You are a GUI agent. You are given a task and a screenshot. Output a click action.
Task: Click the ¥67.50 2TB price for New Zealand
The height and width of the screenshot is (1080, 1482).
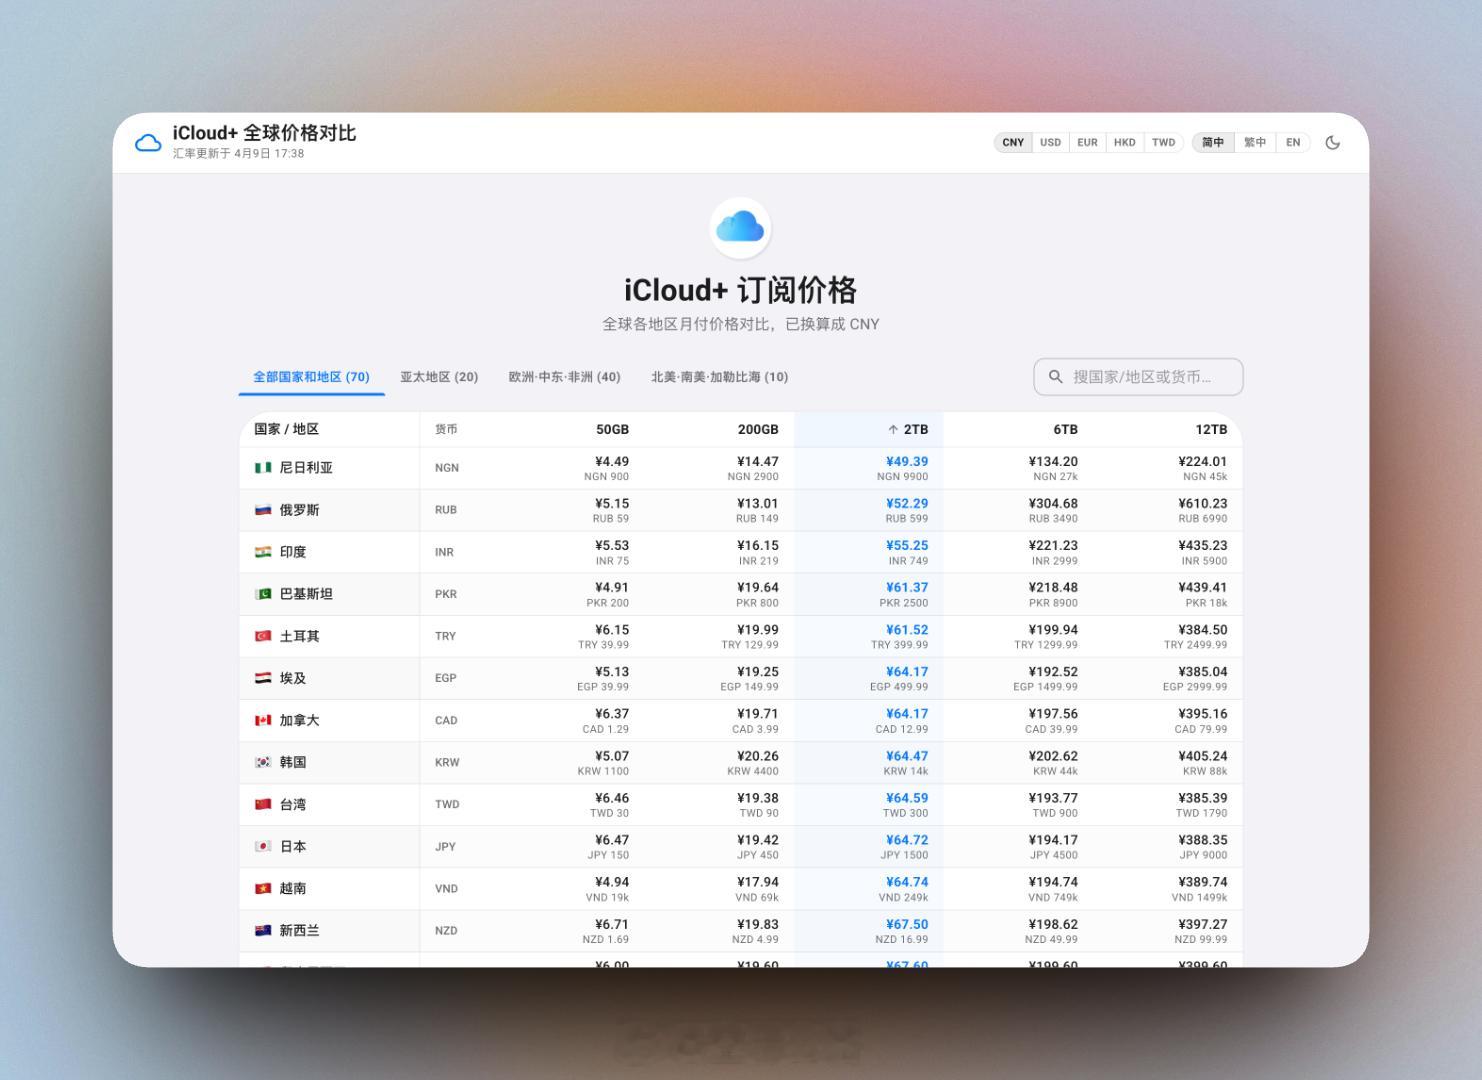(907, 923)
